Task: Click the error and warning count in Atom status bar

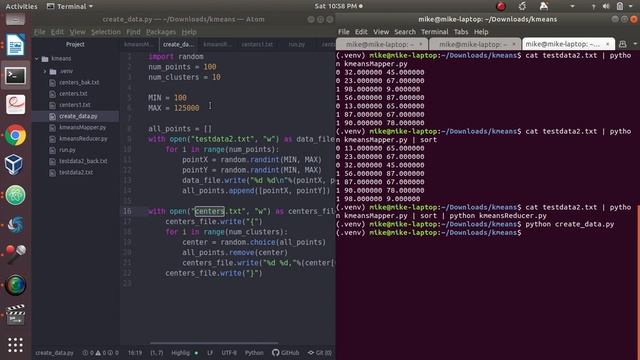Action: point(100,353)
